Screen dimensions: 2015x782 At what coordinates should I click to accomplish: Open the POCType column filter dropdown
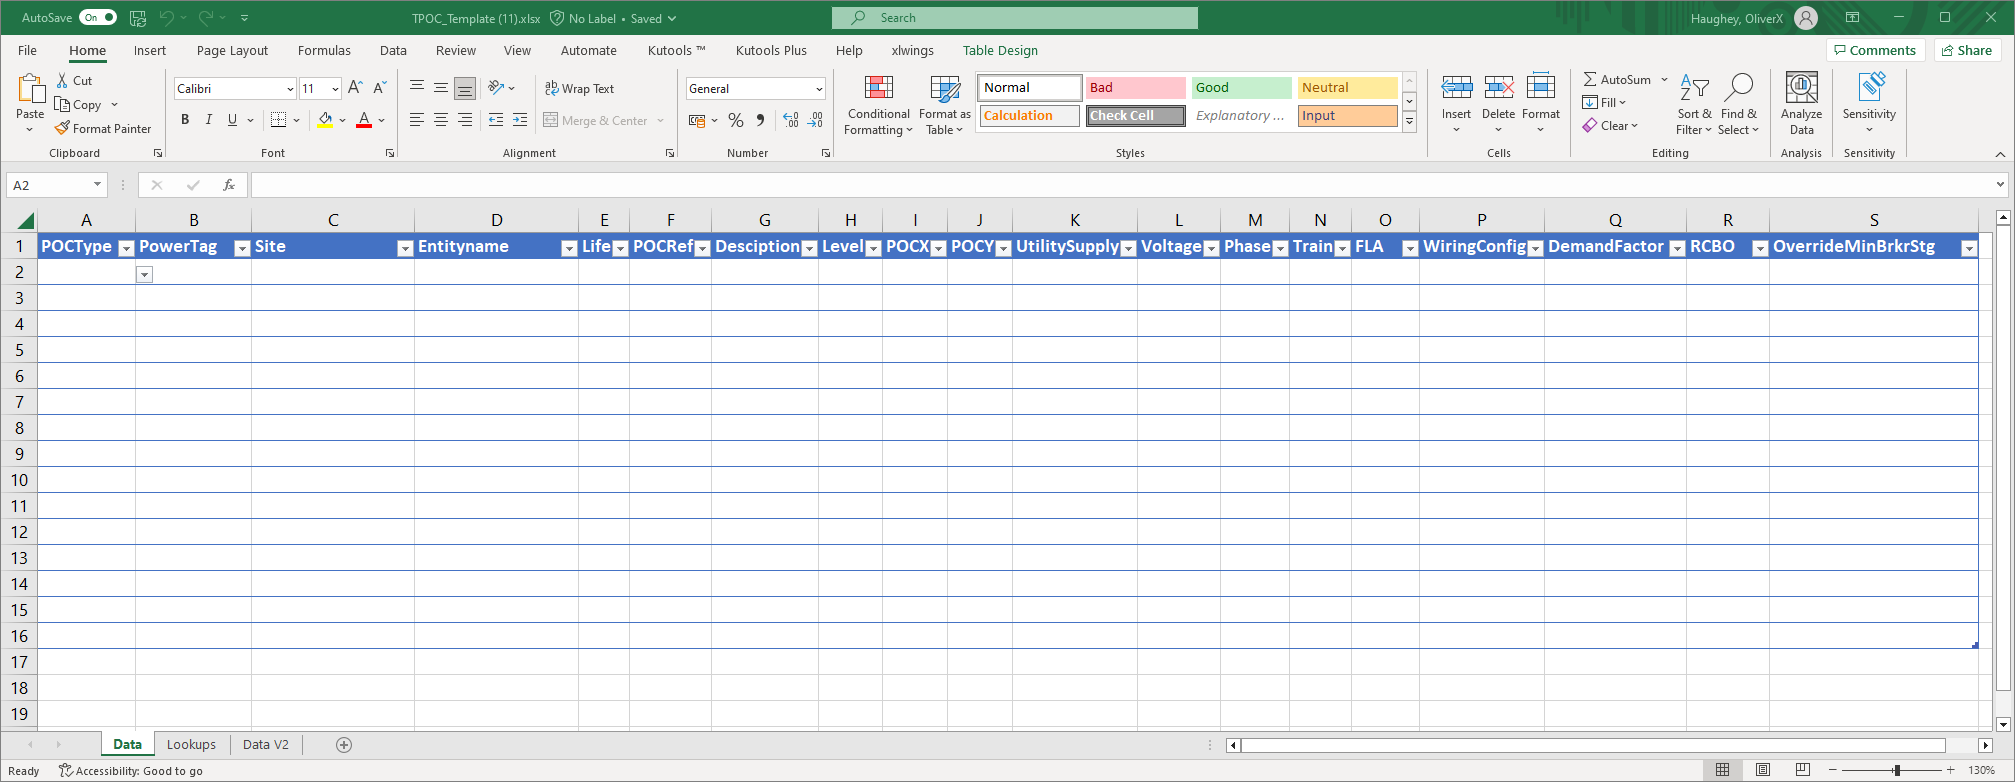click(x=126, y=248)
